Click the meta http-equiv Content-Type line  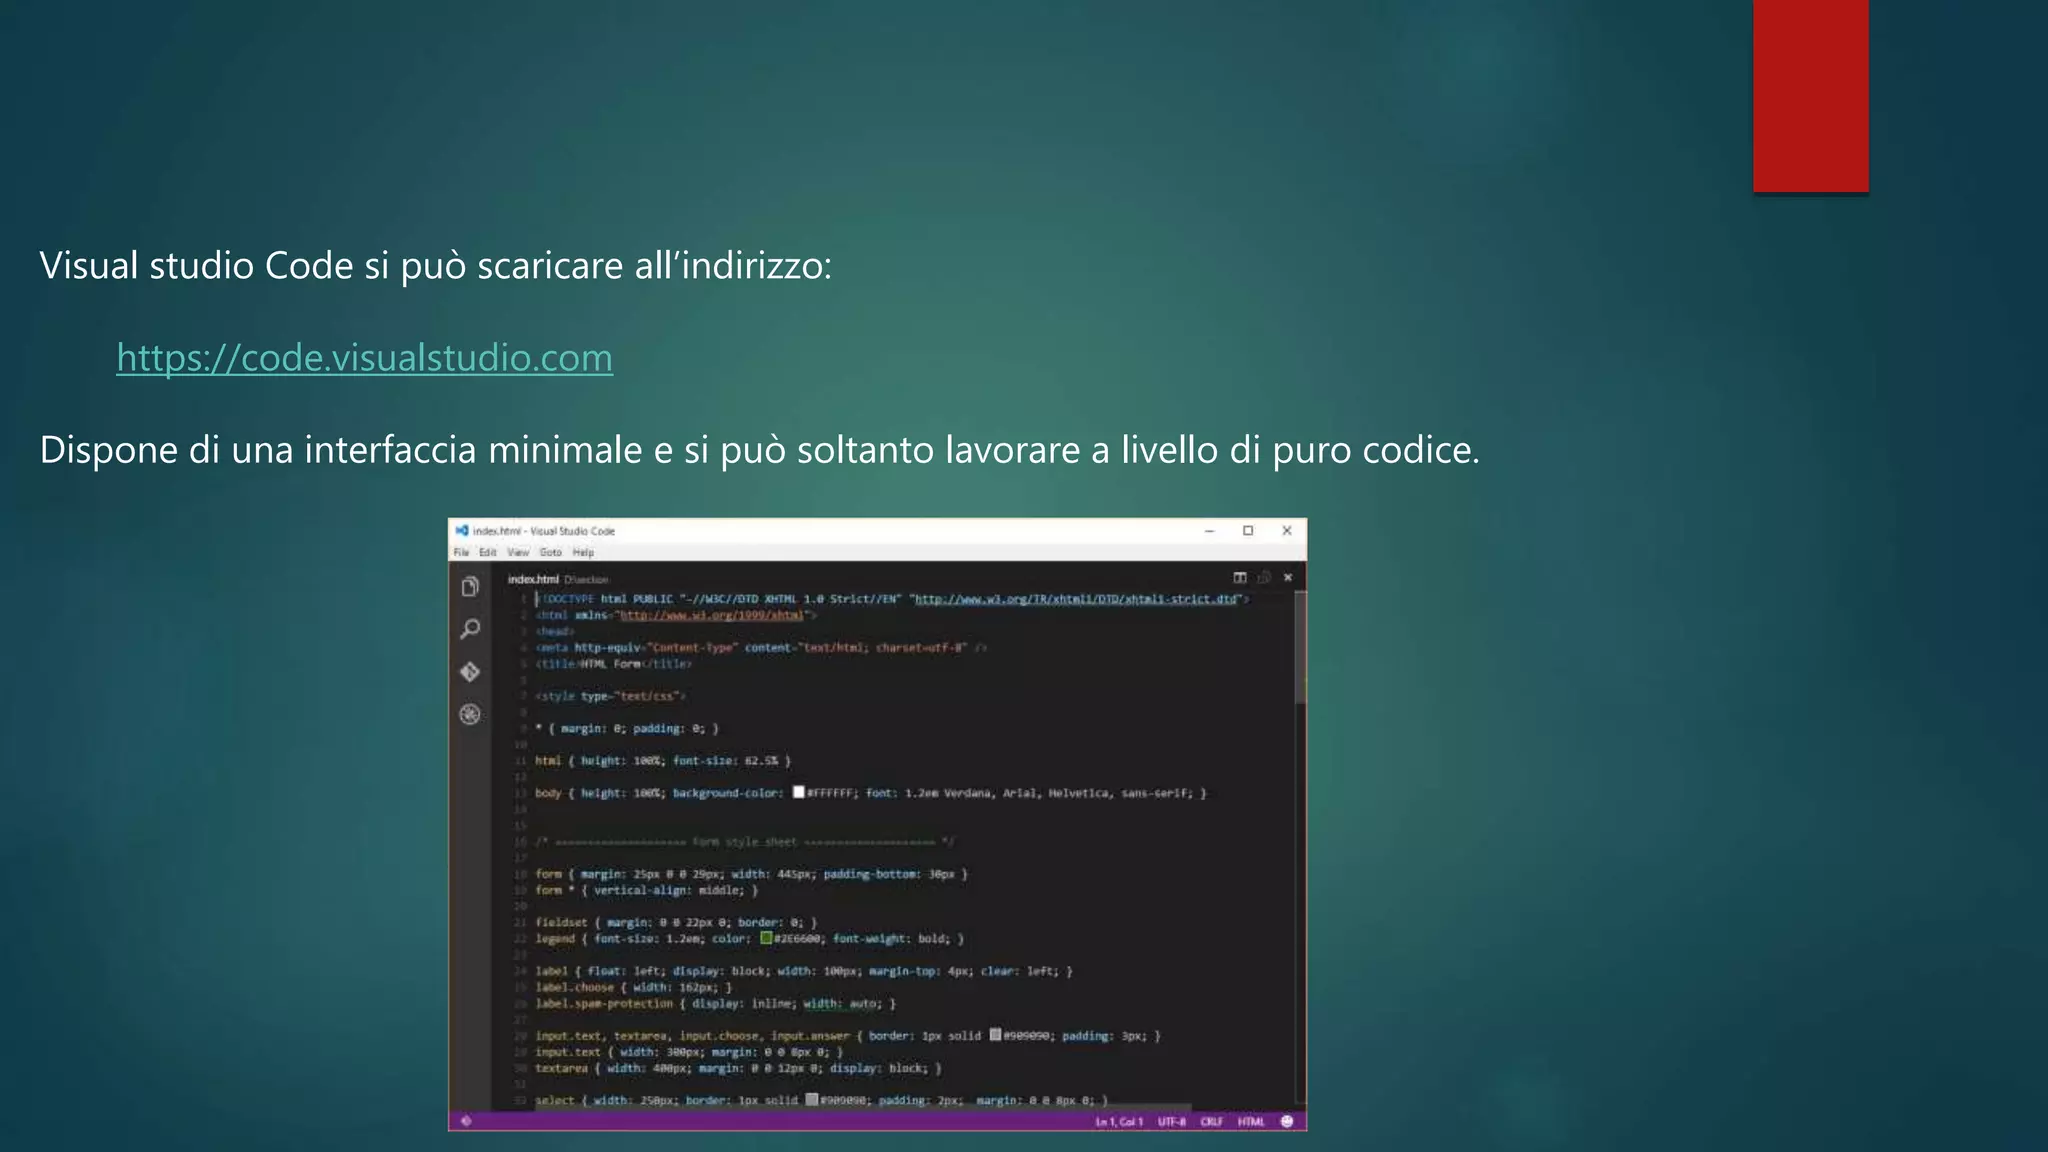click(761, 648)
